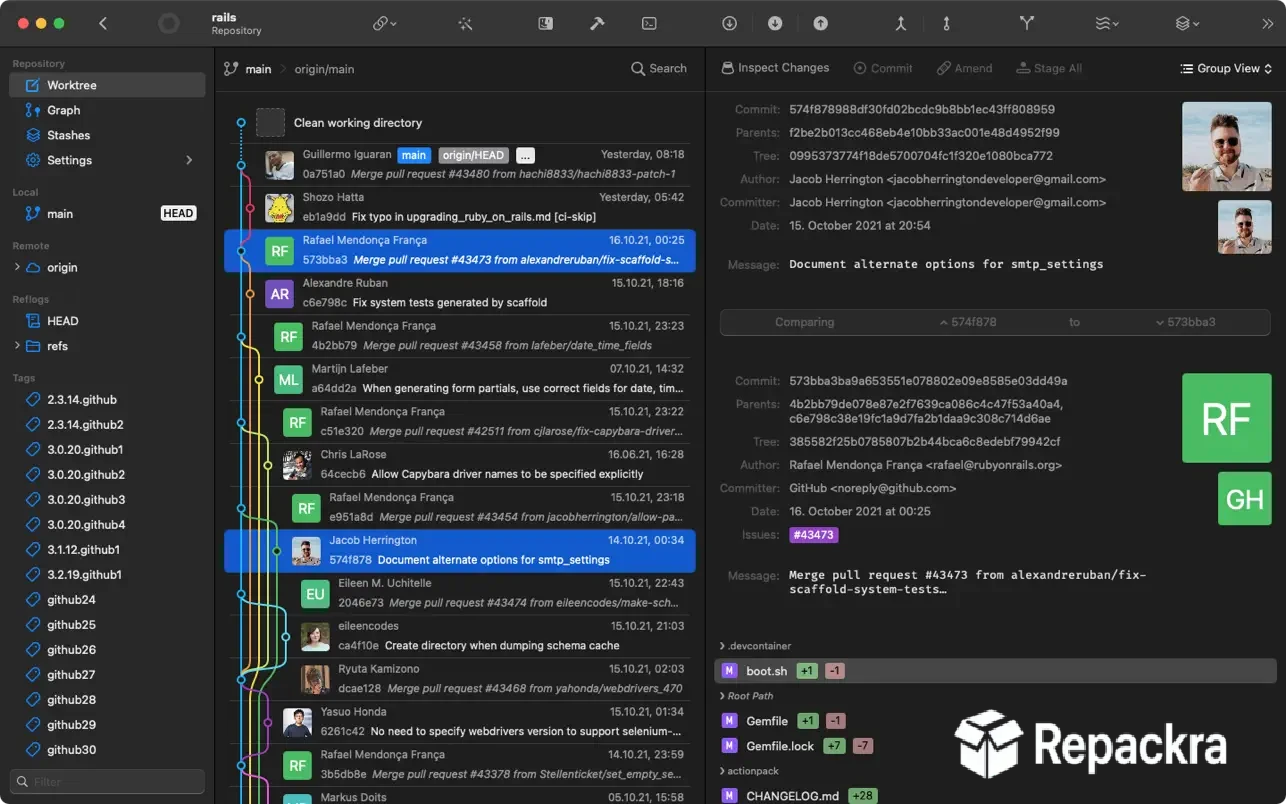1286x804 pixels.
Task: Open the stash waves dropdown in toolbar
Action: point(1107,23)
